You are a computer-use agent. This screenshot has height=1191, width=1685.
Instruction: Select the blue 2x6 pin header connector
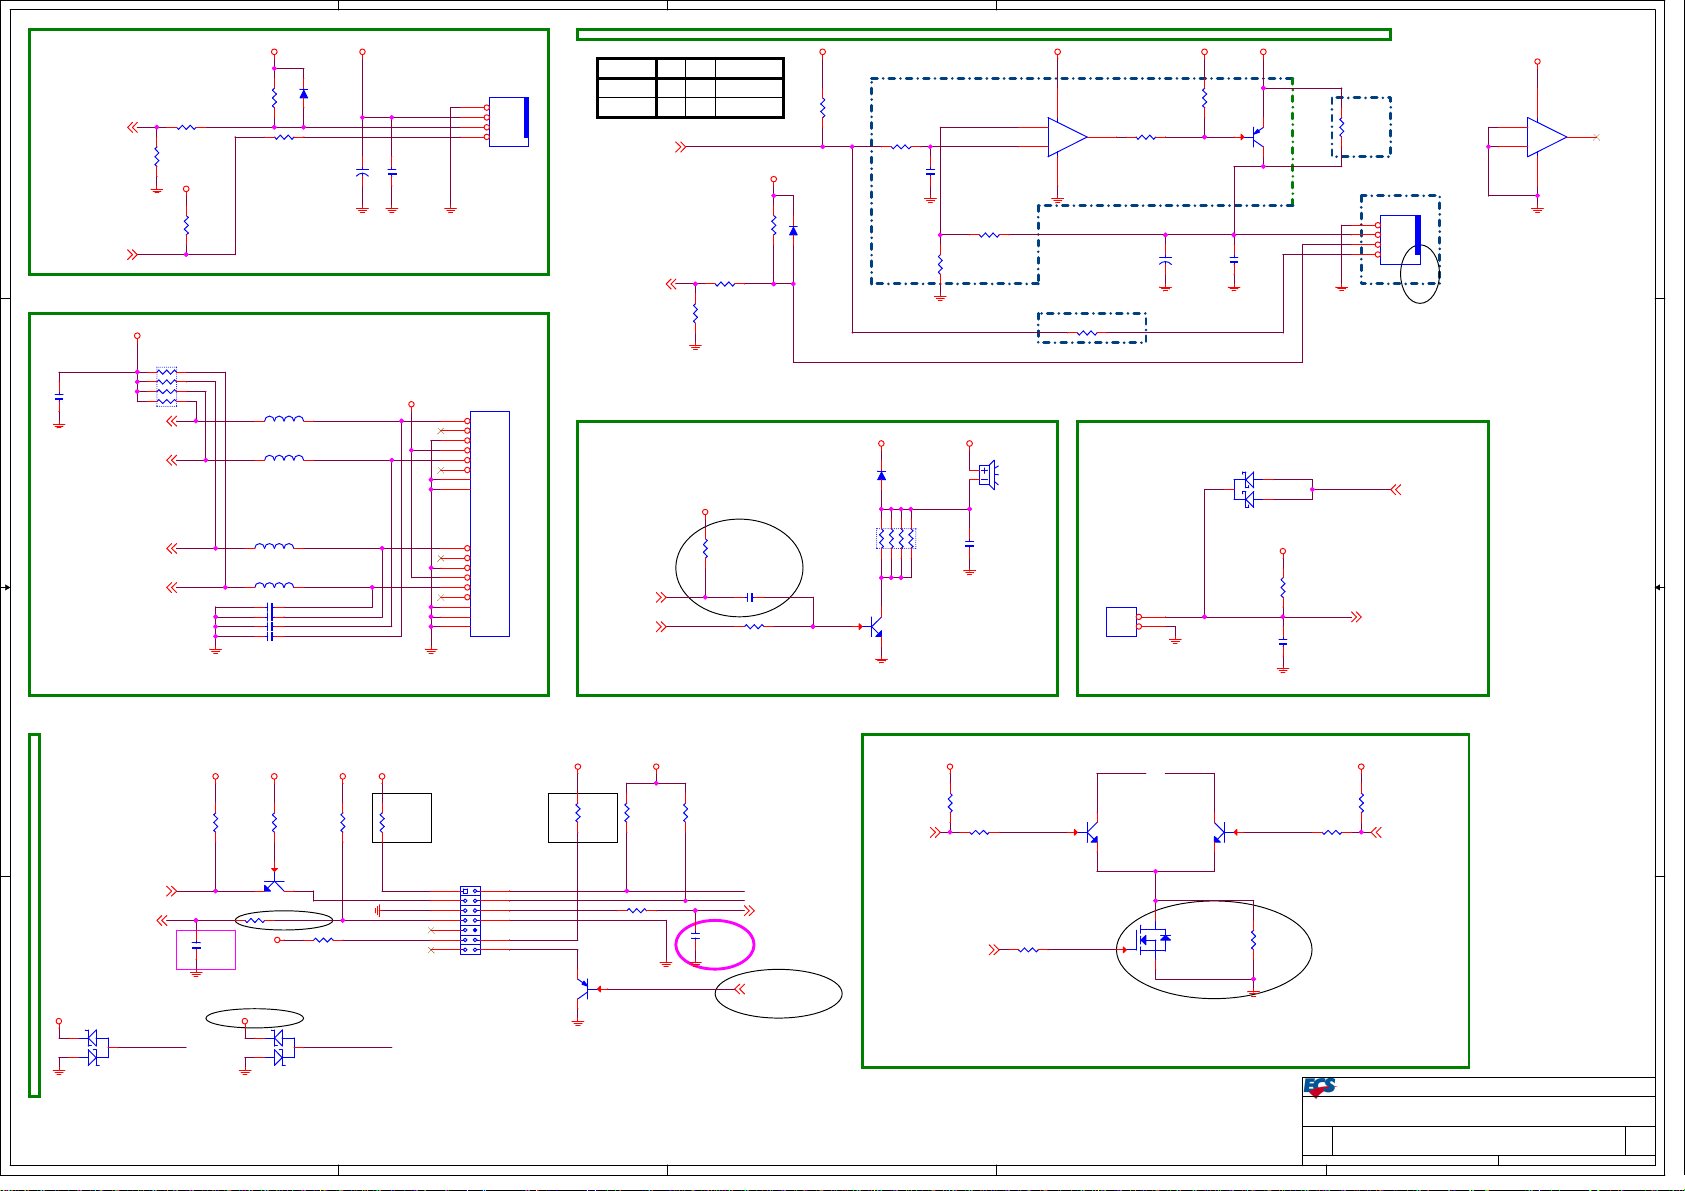[x=470, y=920]
